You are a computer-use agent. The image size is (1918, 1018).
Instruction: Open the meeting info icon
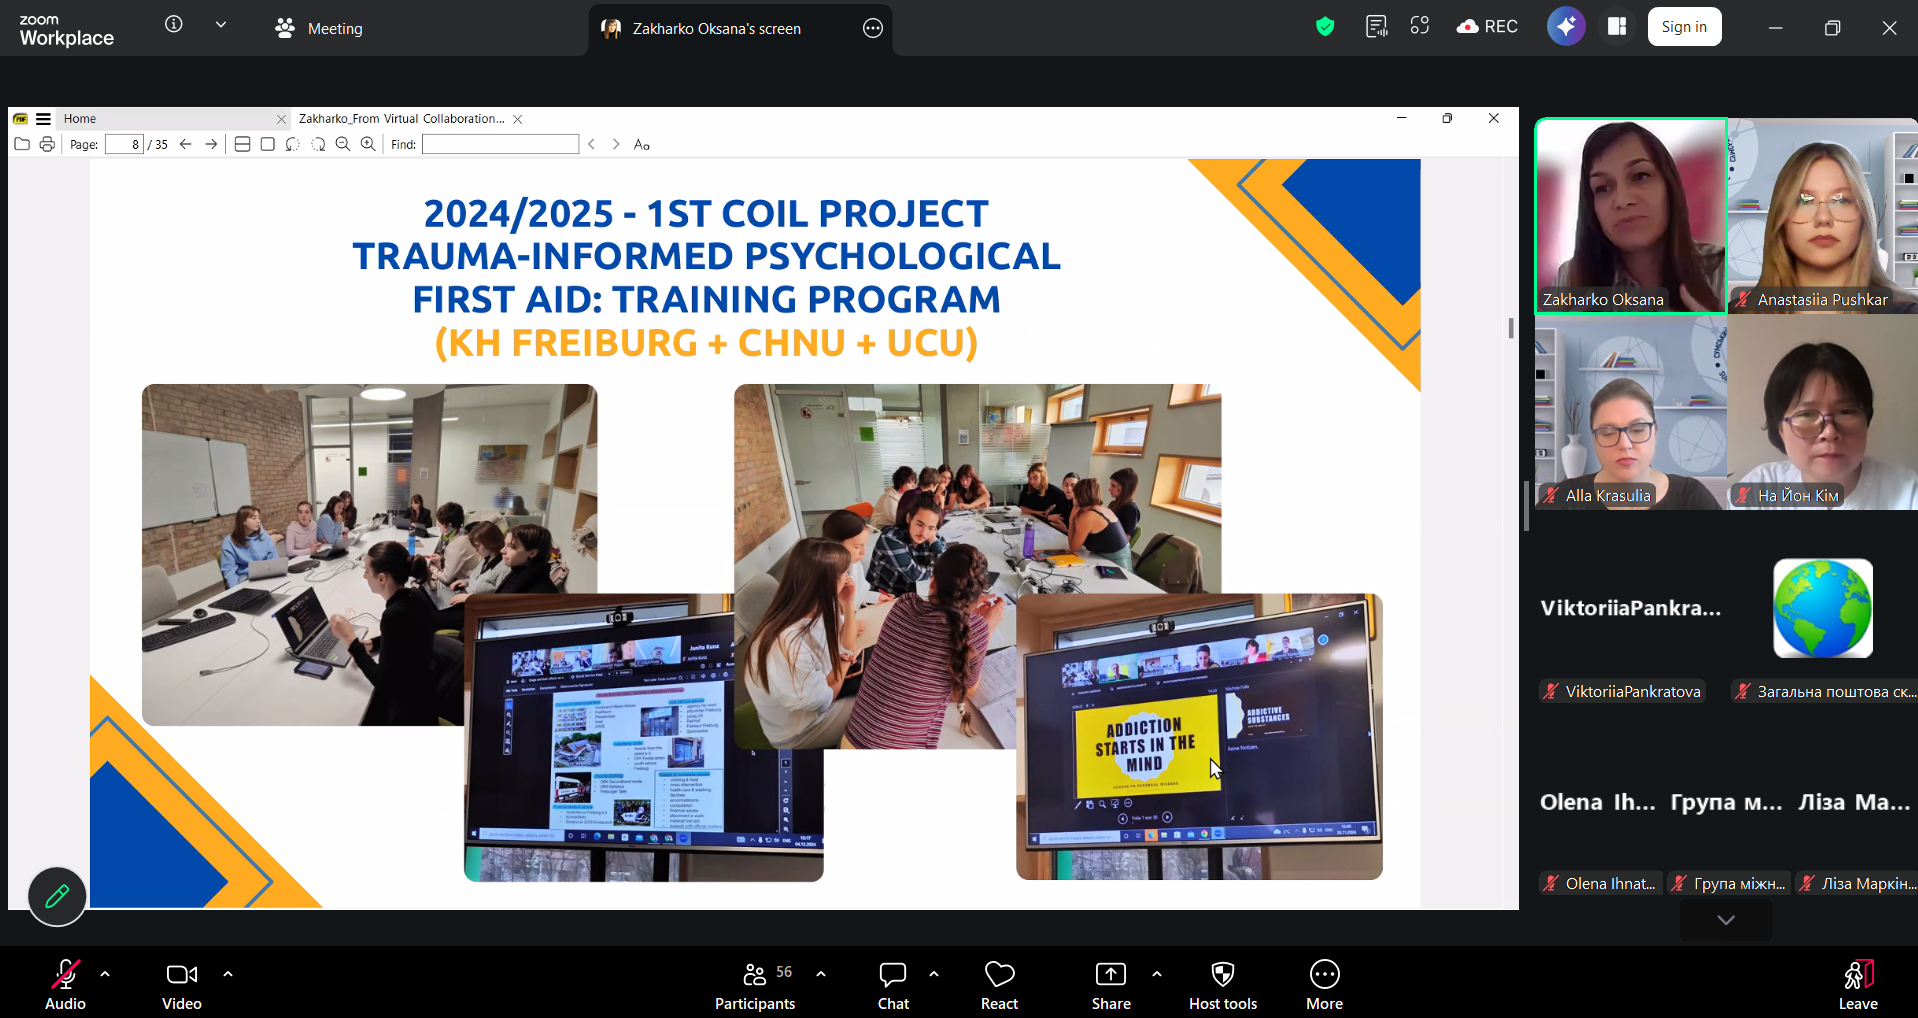pos(174,24)
